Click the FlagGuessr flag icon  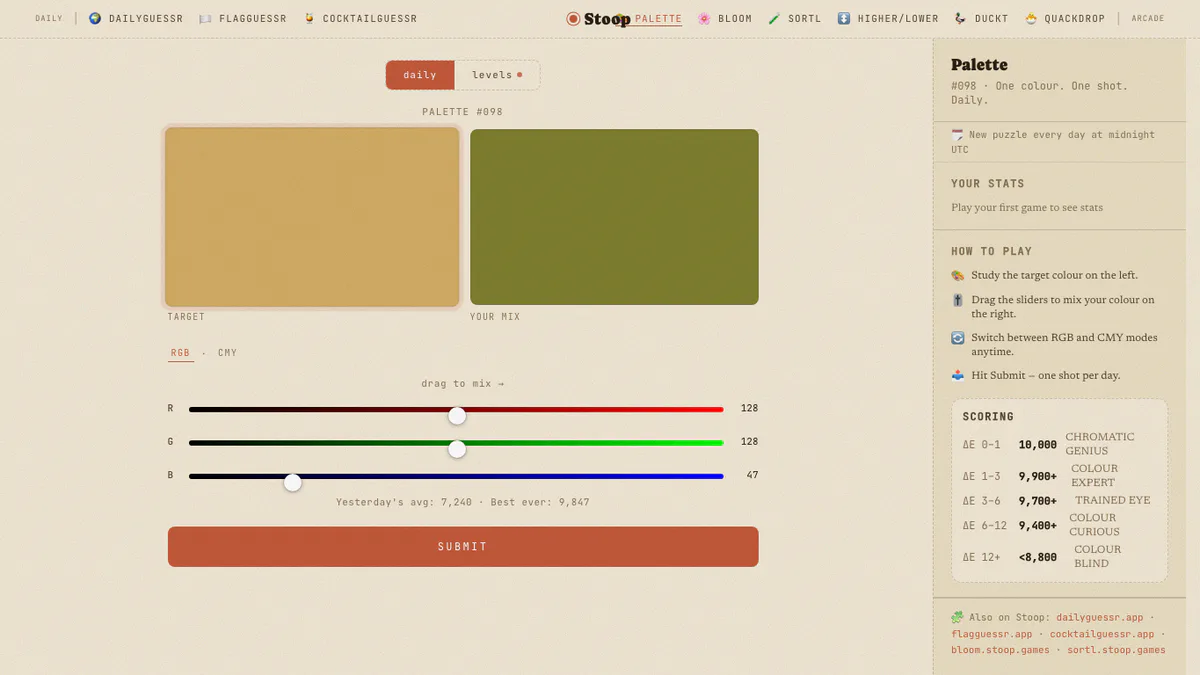tap(205, 18)
